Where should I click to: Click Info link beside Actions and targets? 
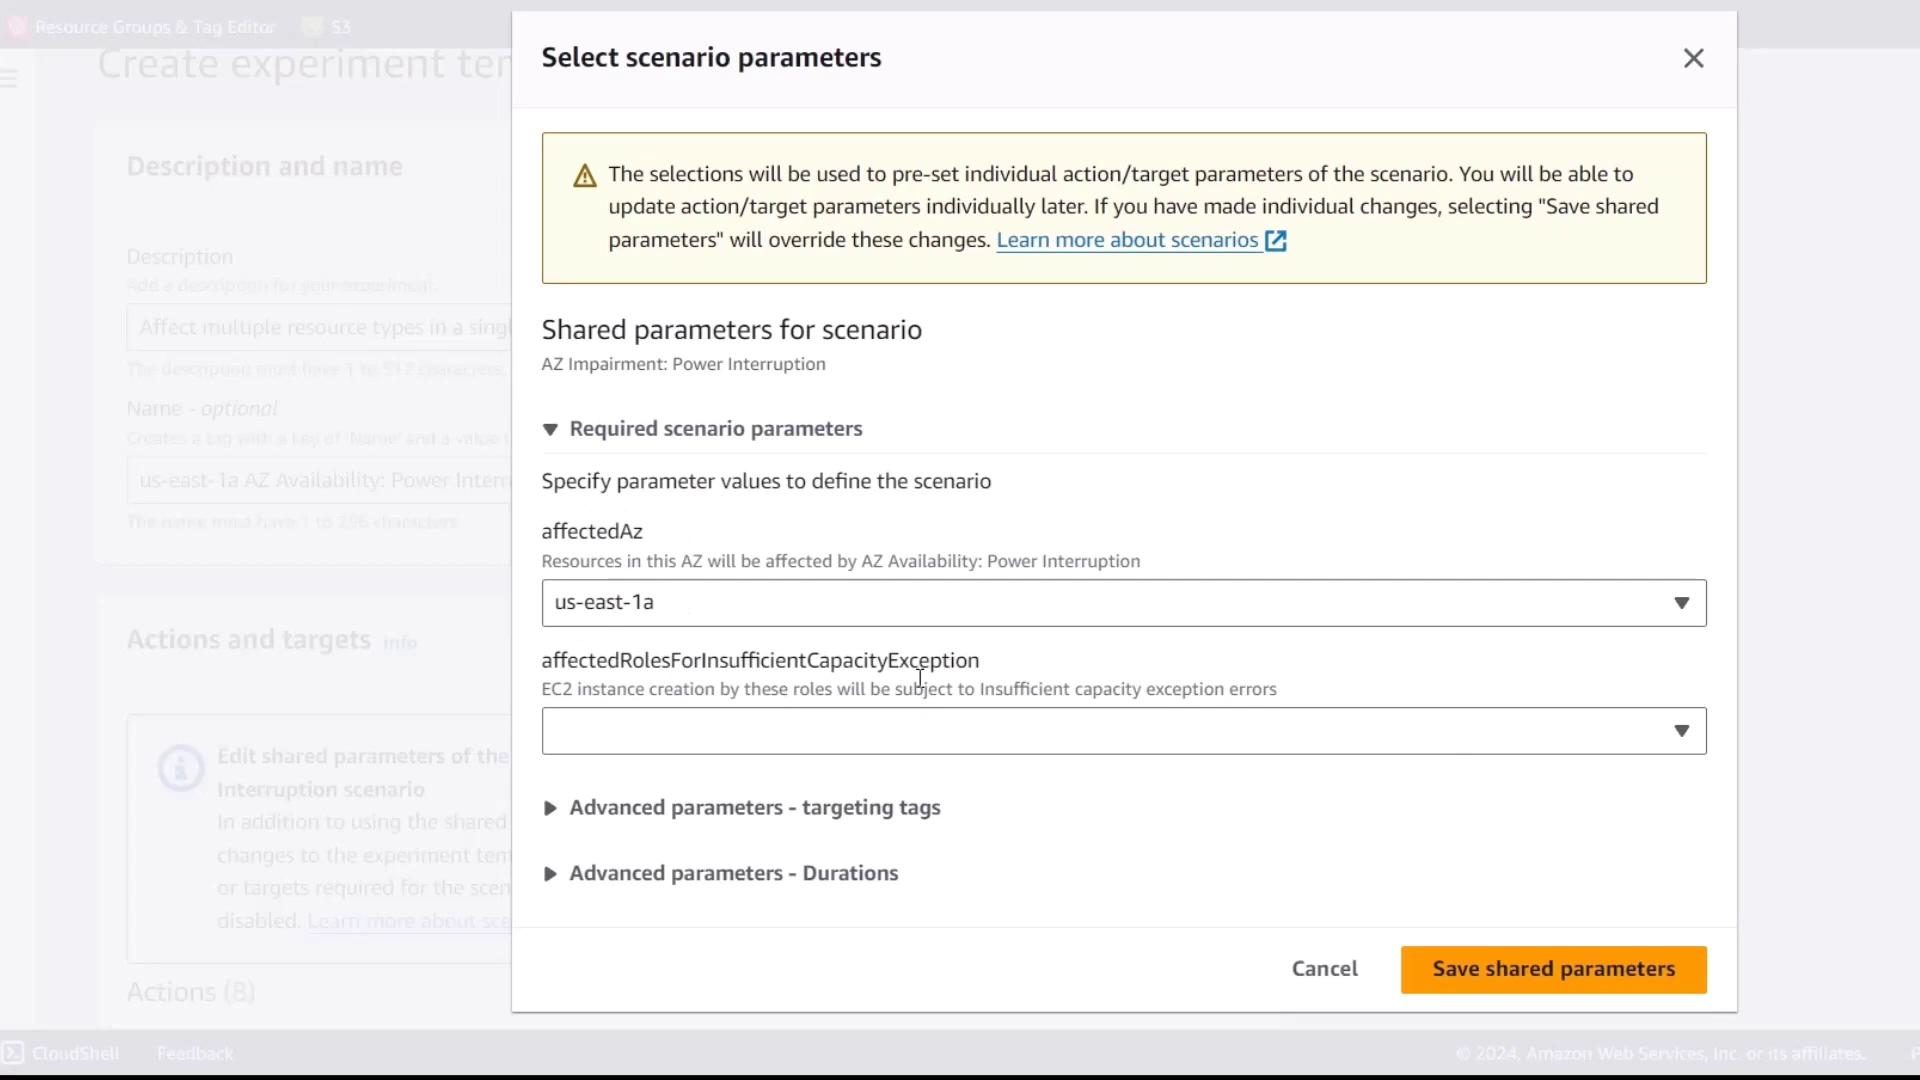[x=400, y=643]
